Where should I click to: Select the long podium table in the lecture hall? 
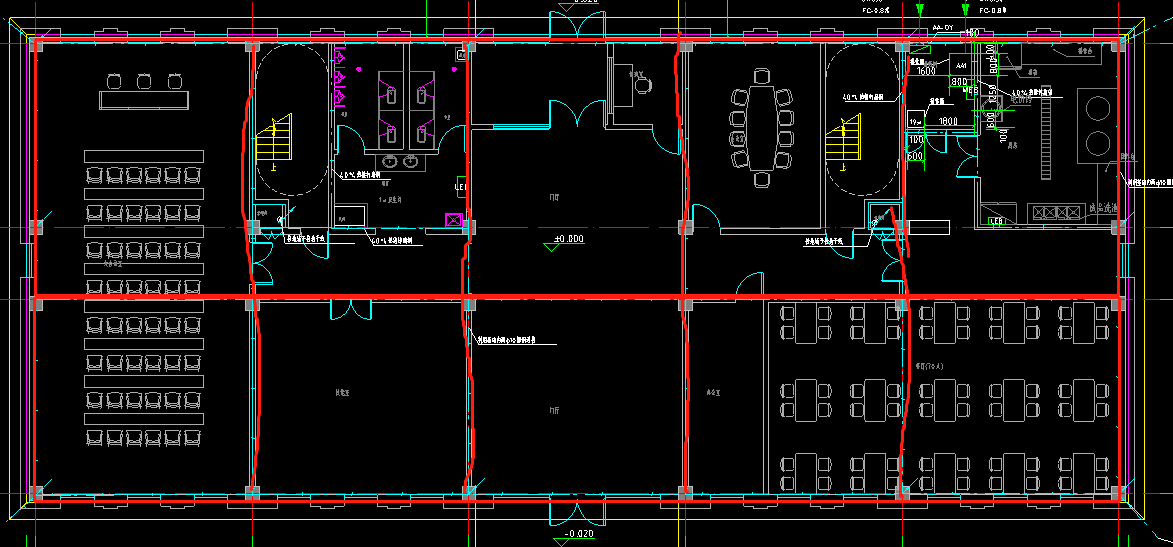[144, 99]
